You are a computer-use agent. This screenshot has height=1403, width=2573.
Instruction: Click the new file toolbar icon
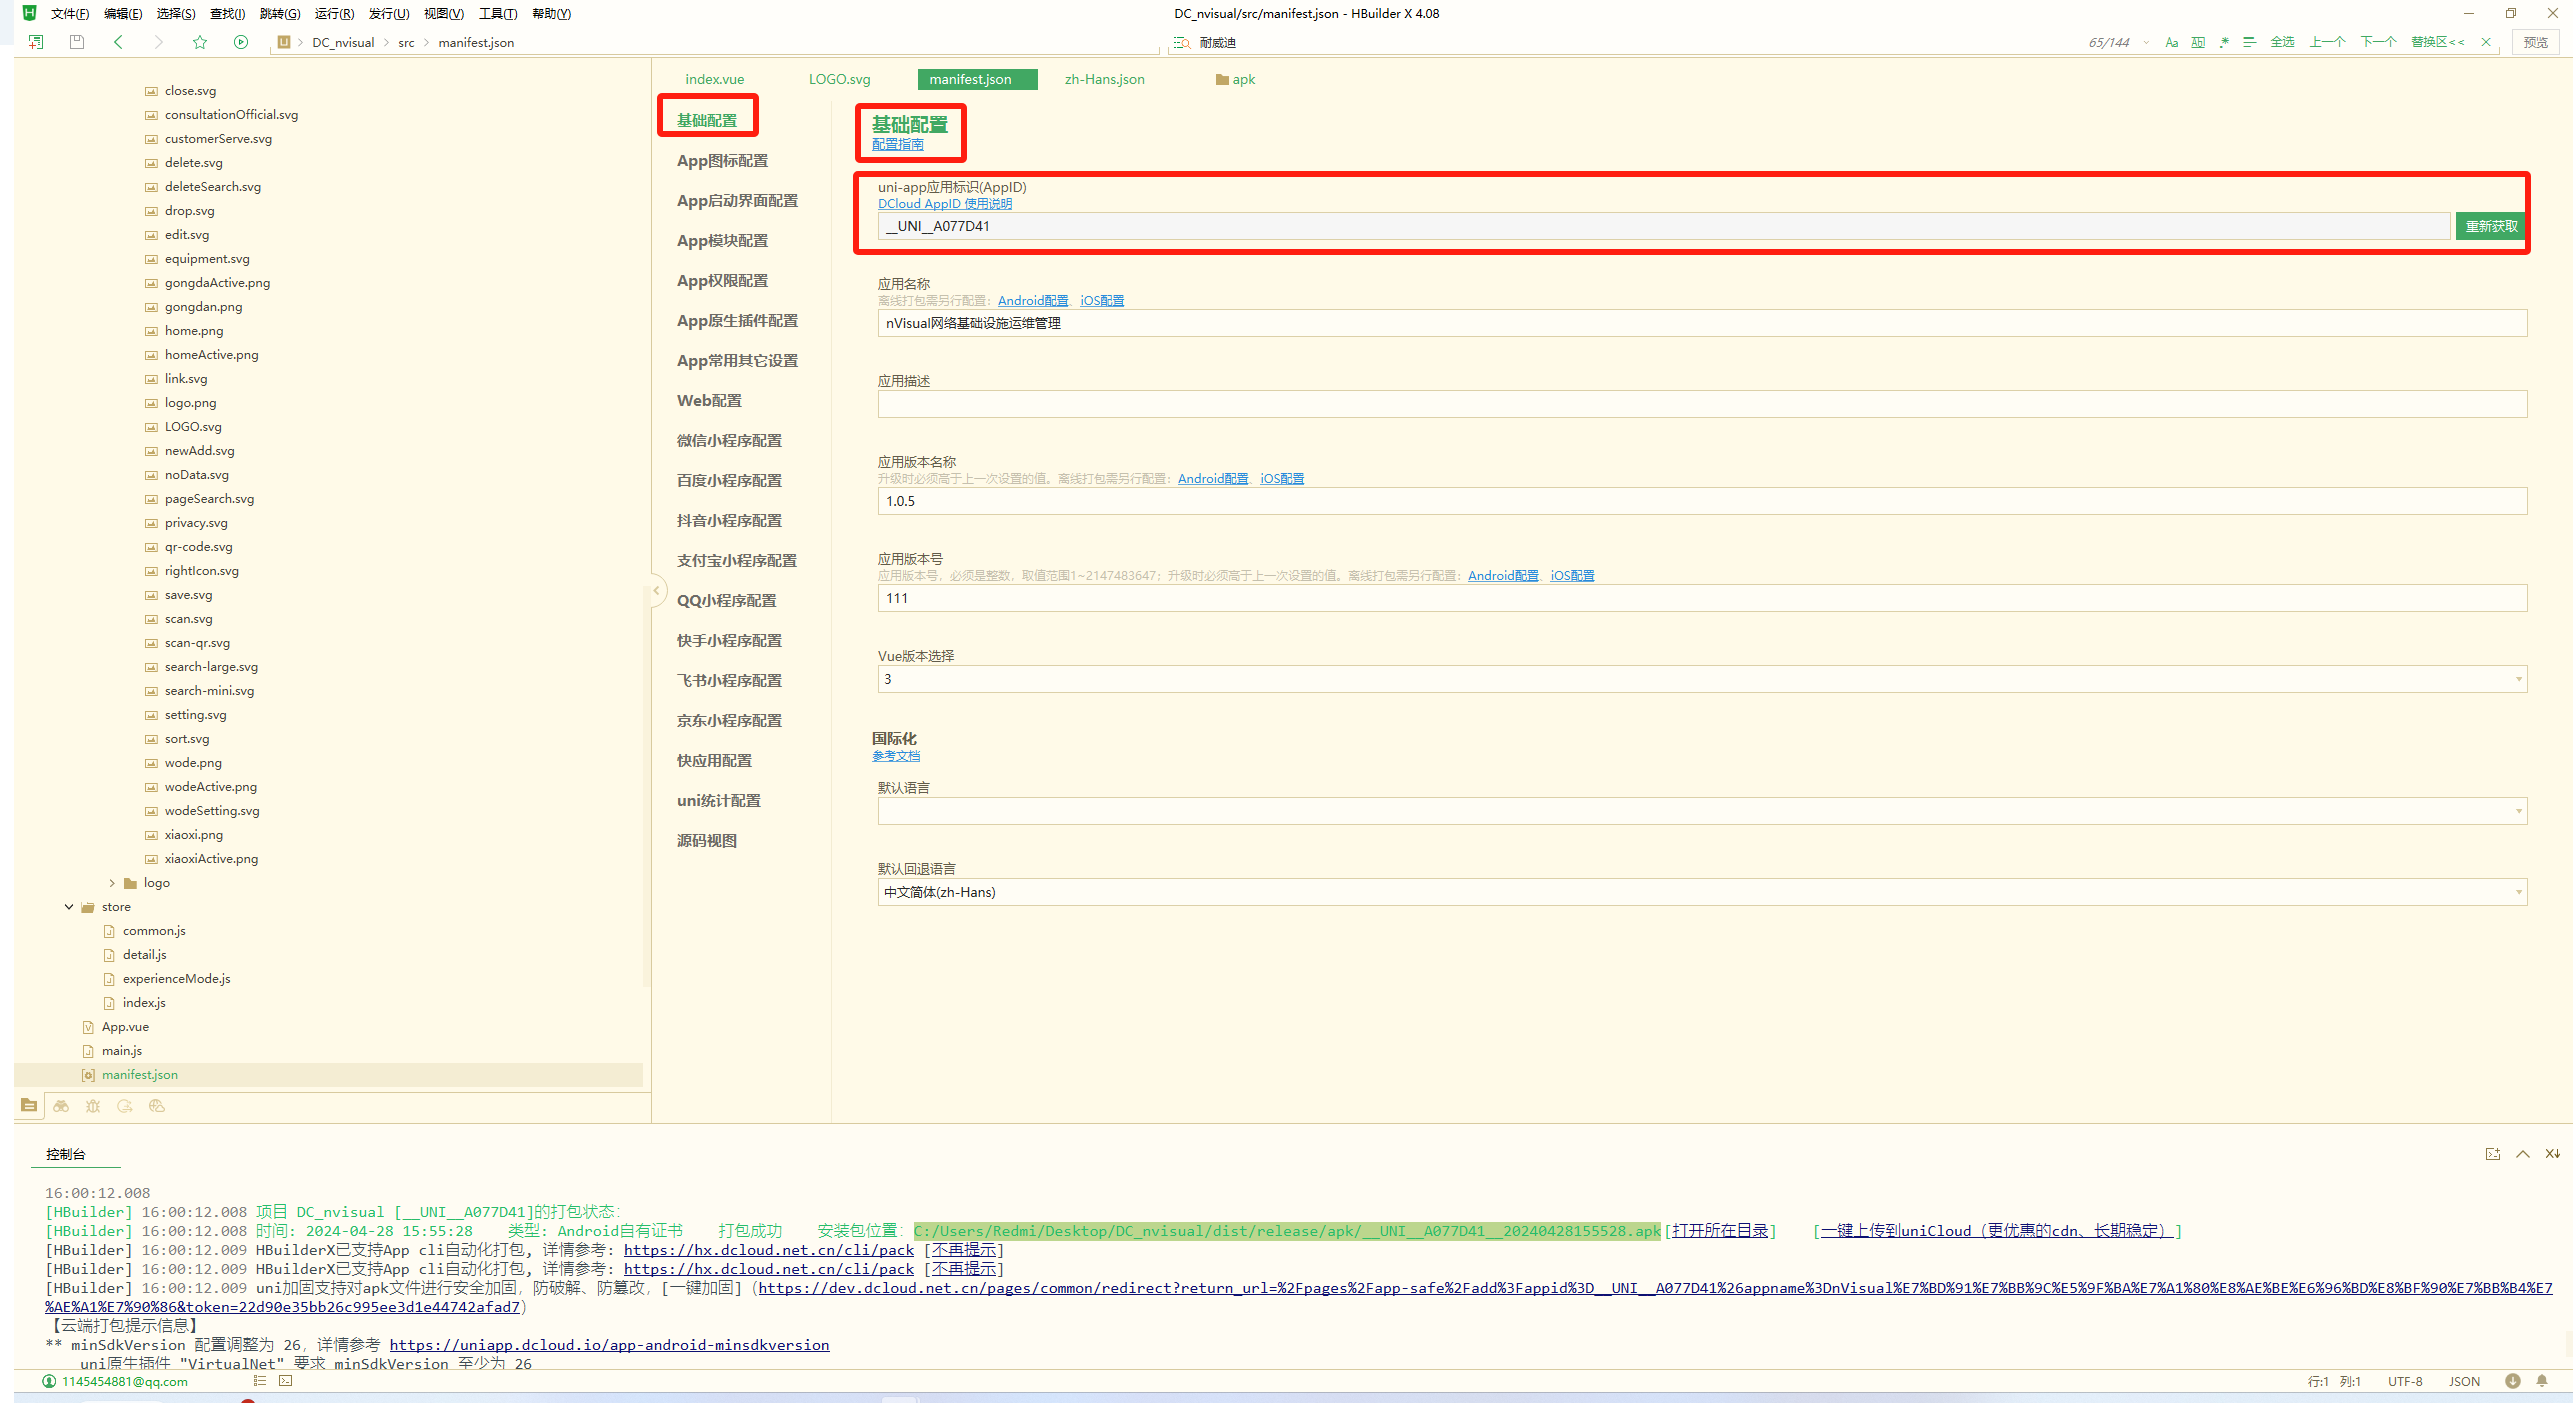pos(36,42)
